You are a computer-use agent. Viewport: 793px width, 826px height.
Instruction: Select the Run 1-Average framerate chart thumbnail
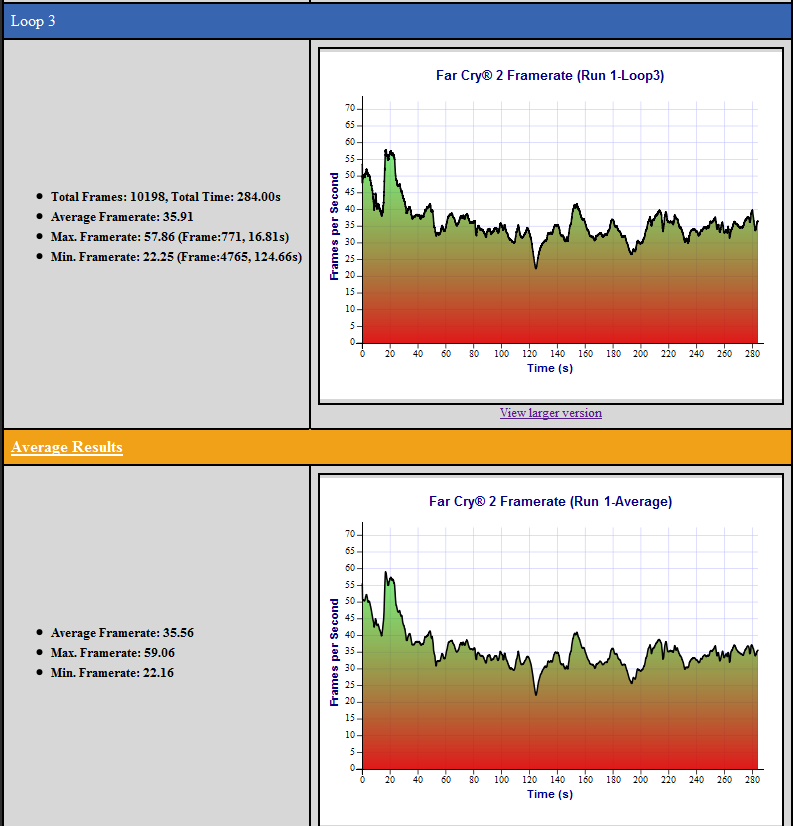551,650
